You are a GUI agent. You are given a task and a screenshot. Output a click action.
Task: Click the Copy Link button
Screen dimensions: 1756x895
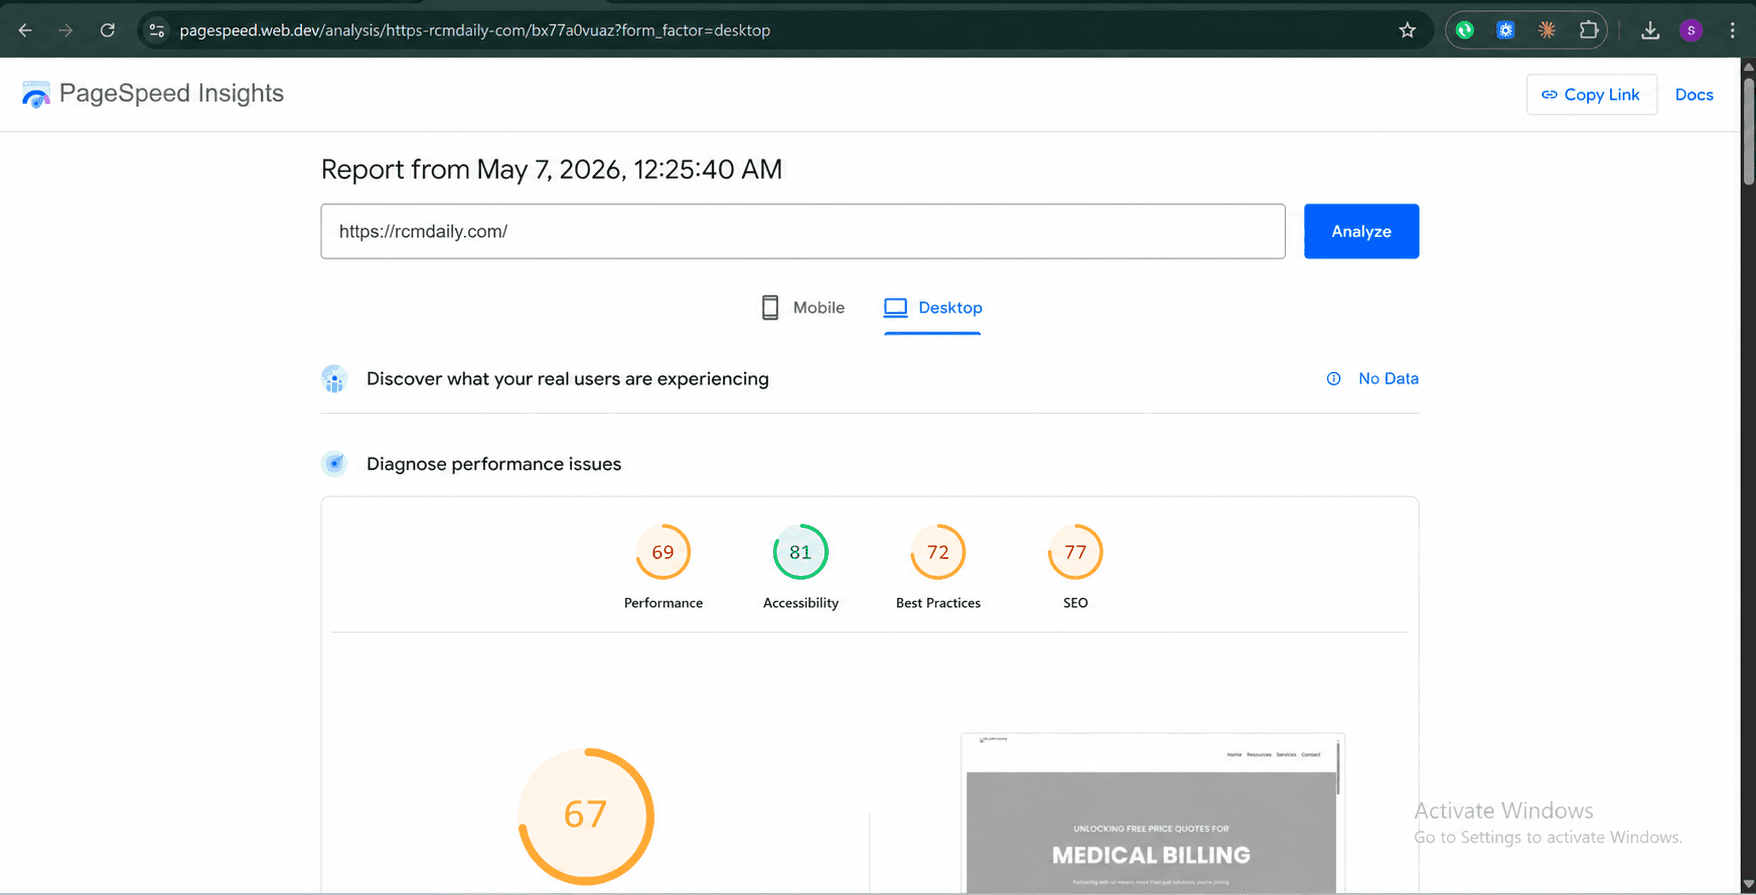point(1591,94)
